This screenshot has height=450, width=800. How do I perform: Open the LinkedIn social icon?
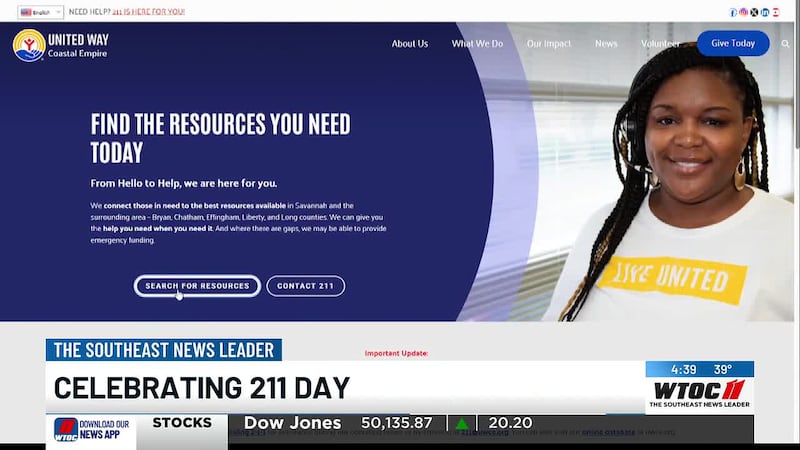765,12
